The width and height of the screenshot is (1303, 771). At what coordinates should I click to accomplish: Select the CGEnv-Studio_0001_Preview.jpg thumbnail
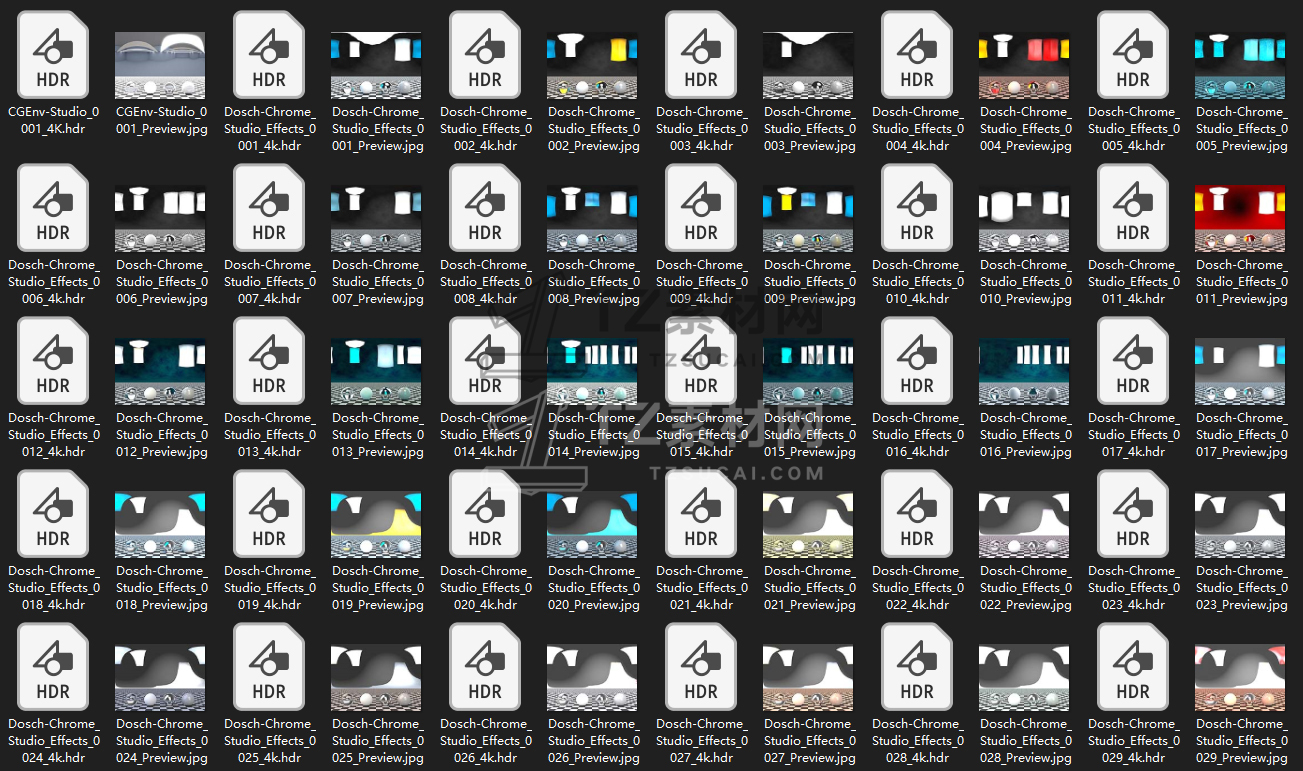click(x=161, y=66)
